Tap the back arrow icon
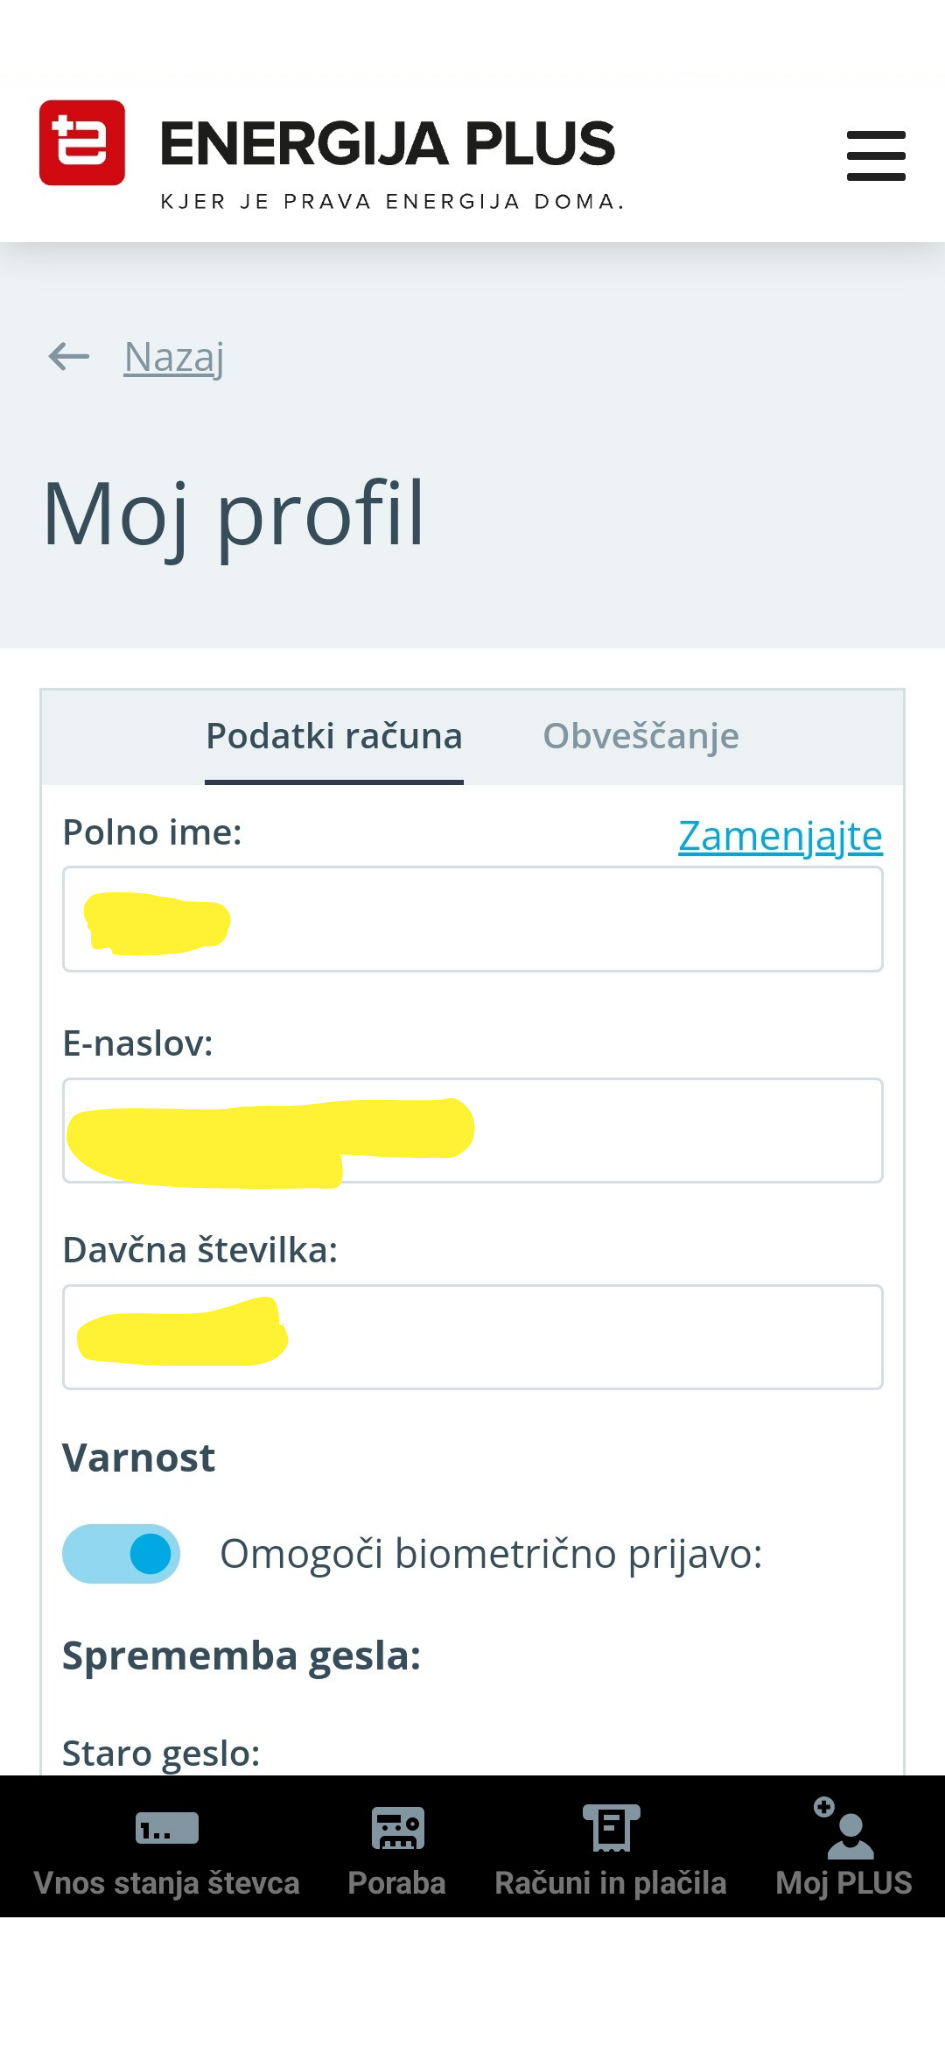Image resolution: width=945 pixels, height=2048 pixels. (69, 356)
